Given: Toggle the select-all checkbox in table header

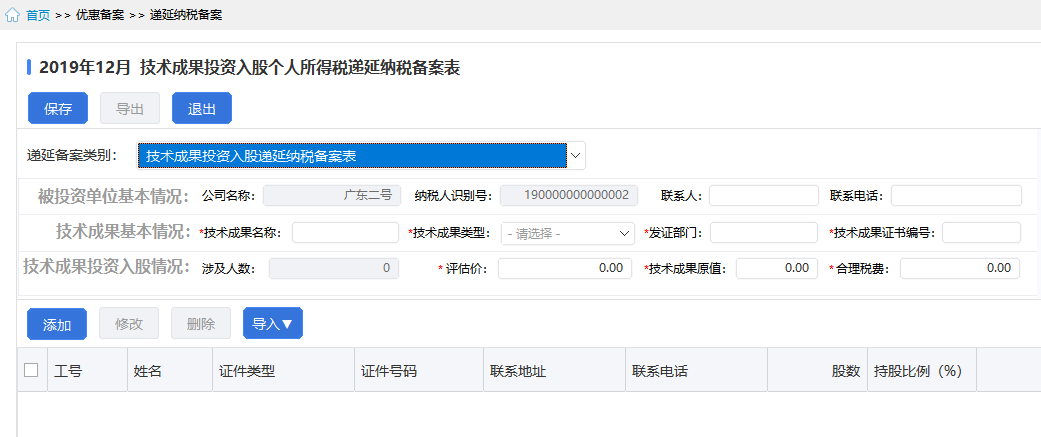Looking at the screenshot, I should (31, 370).
